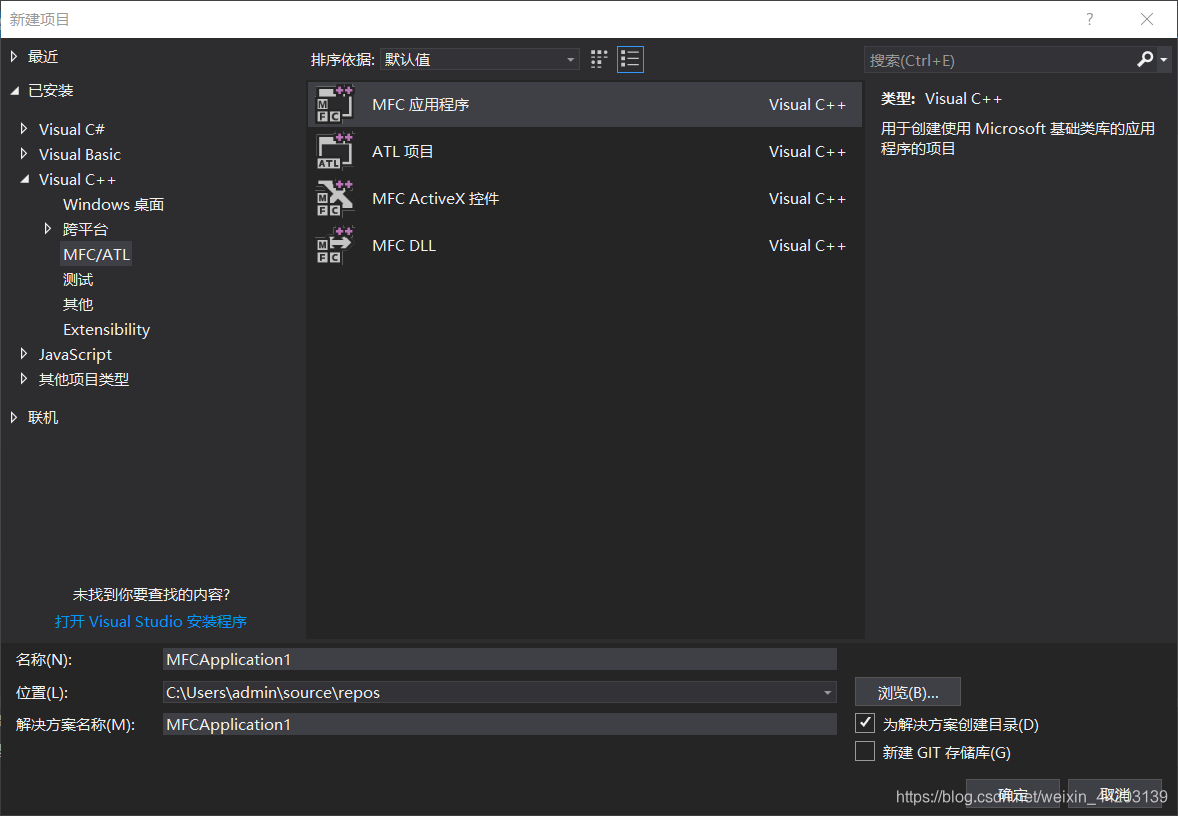The height and width of the screenshot is (816, 1178).
Task: Select Windows 桌面 category
Action: point(113,204)
